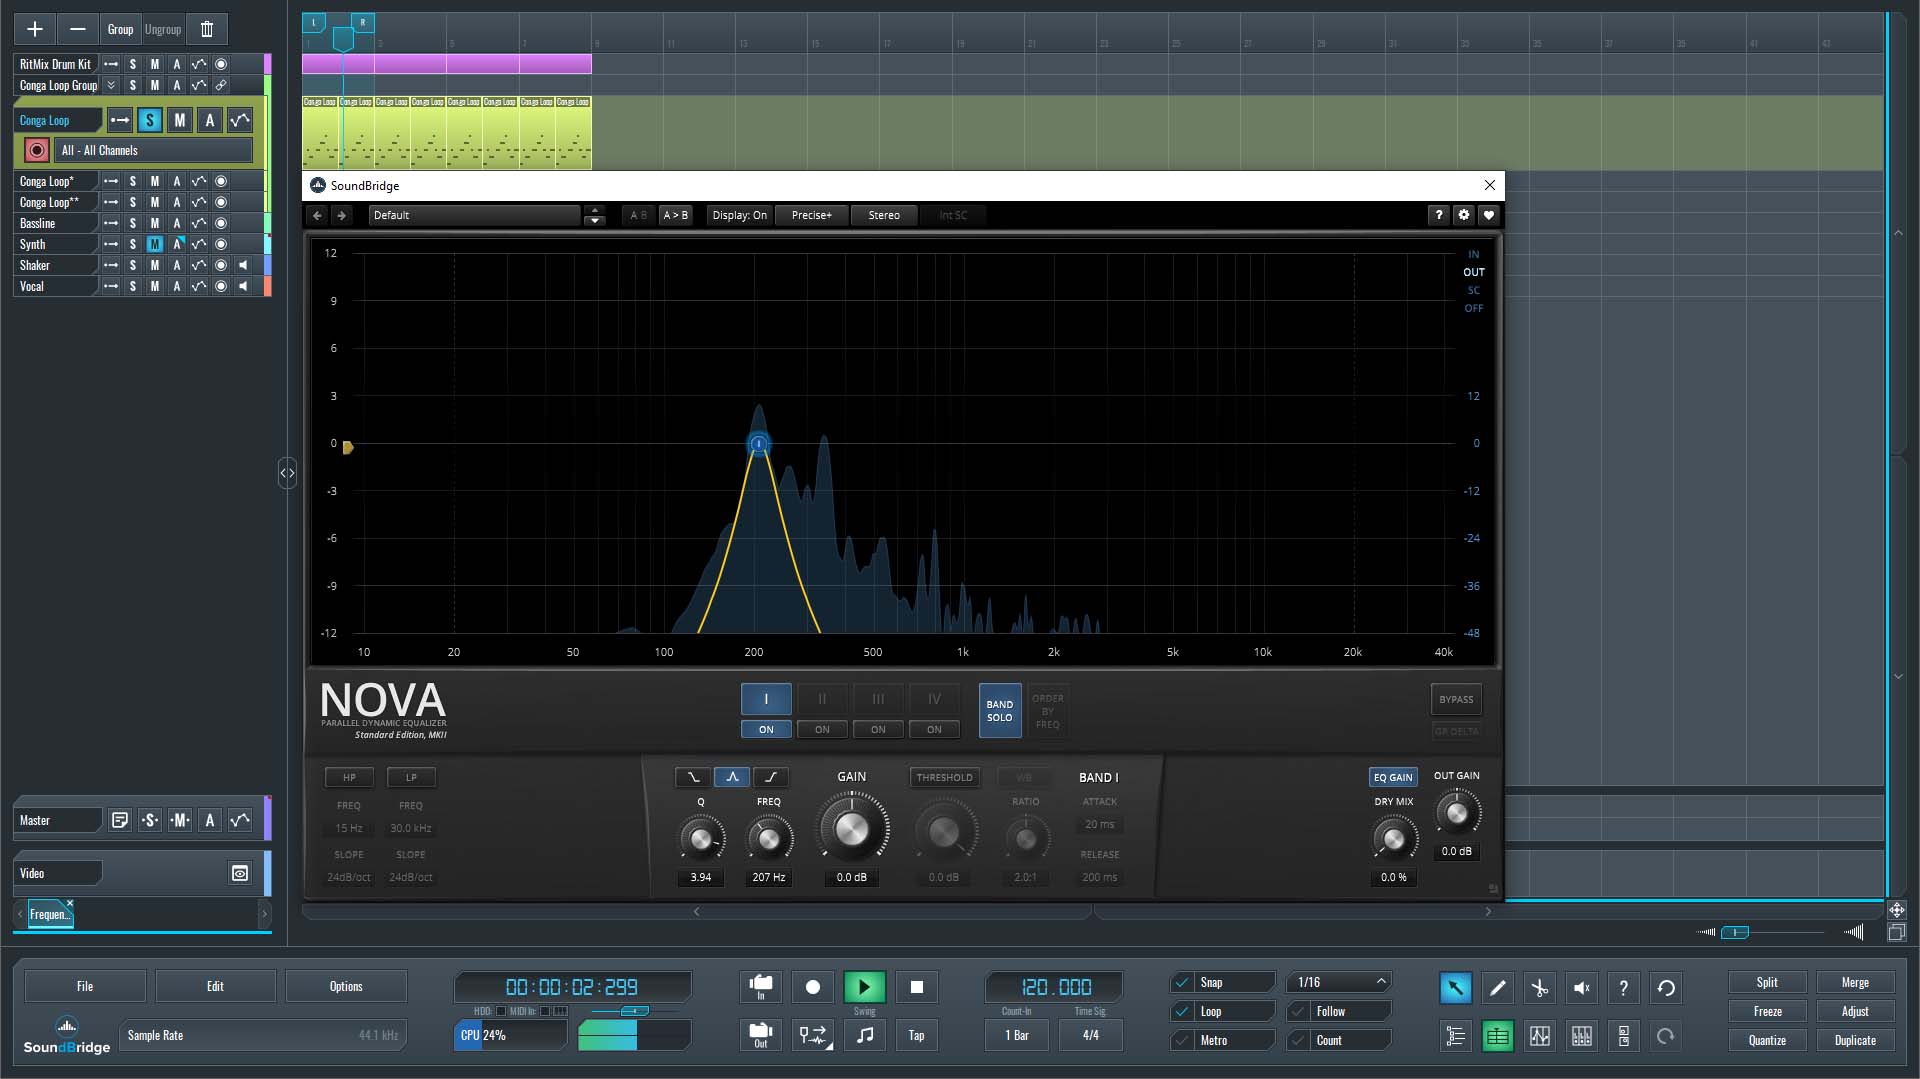Screen dimensions: 1920x1079
Task: Select the pencil draw tool
Action: coord(1497,988)
